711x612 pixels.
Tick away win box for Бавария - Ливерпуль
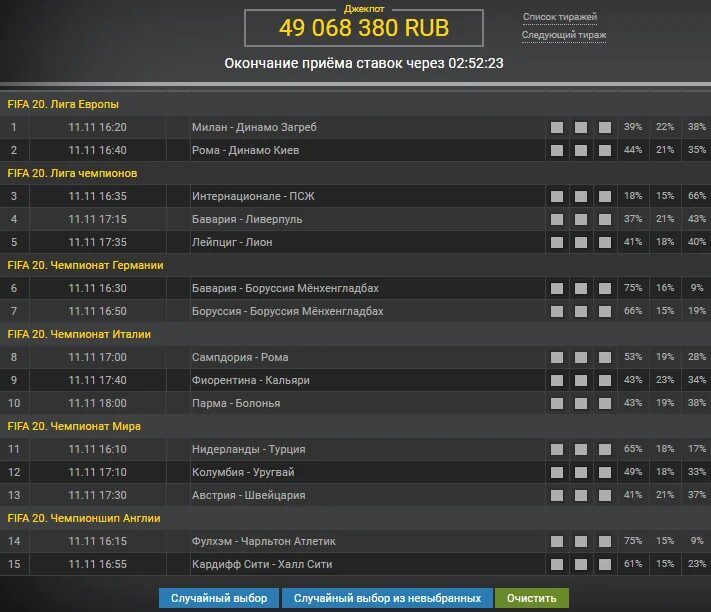tap(605, 219)
